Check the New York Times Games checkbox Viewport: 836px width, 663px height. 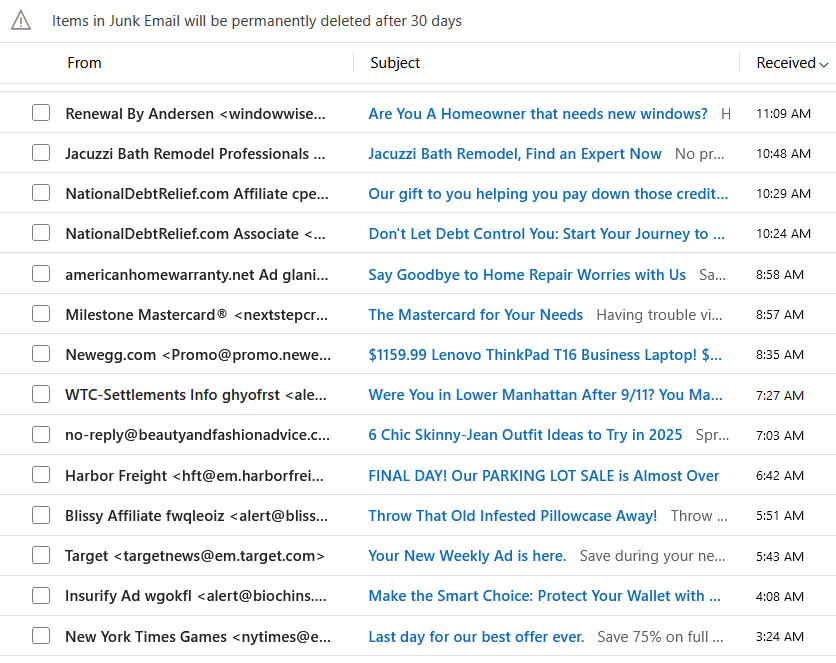[41, 636]
